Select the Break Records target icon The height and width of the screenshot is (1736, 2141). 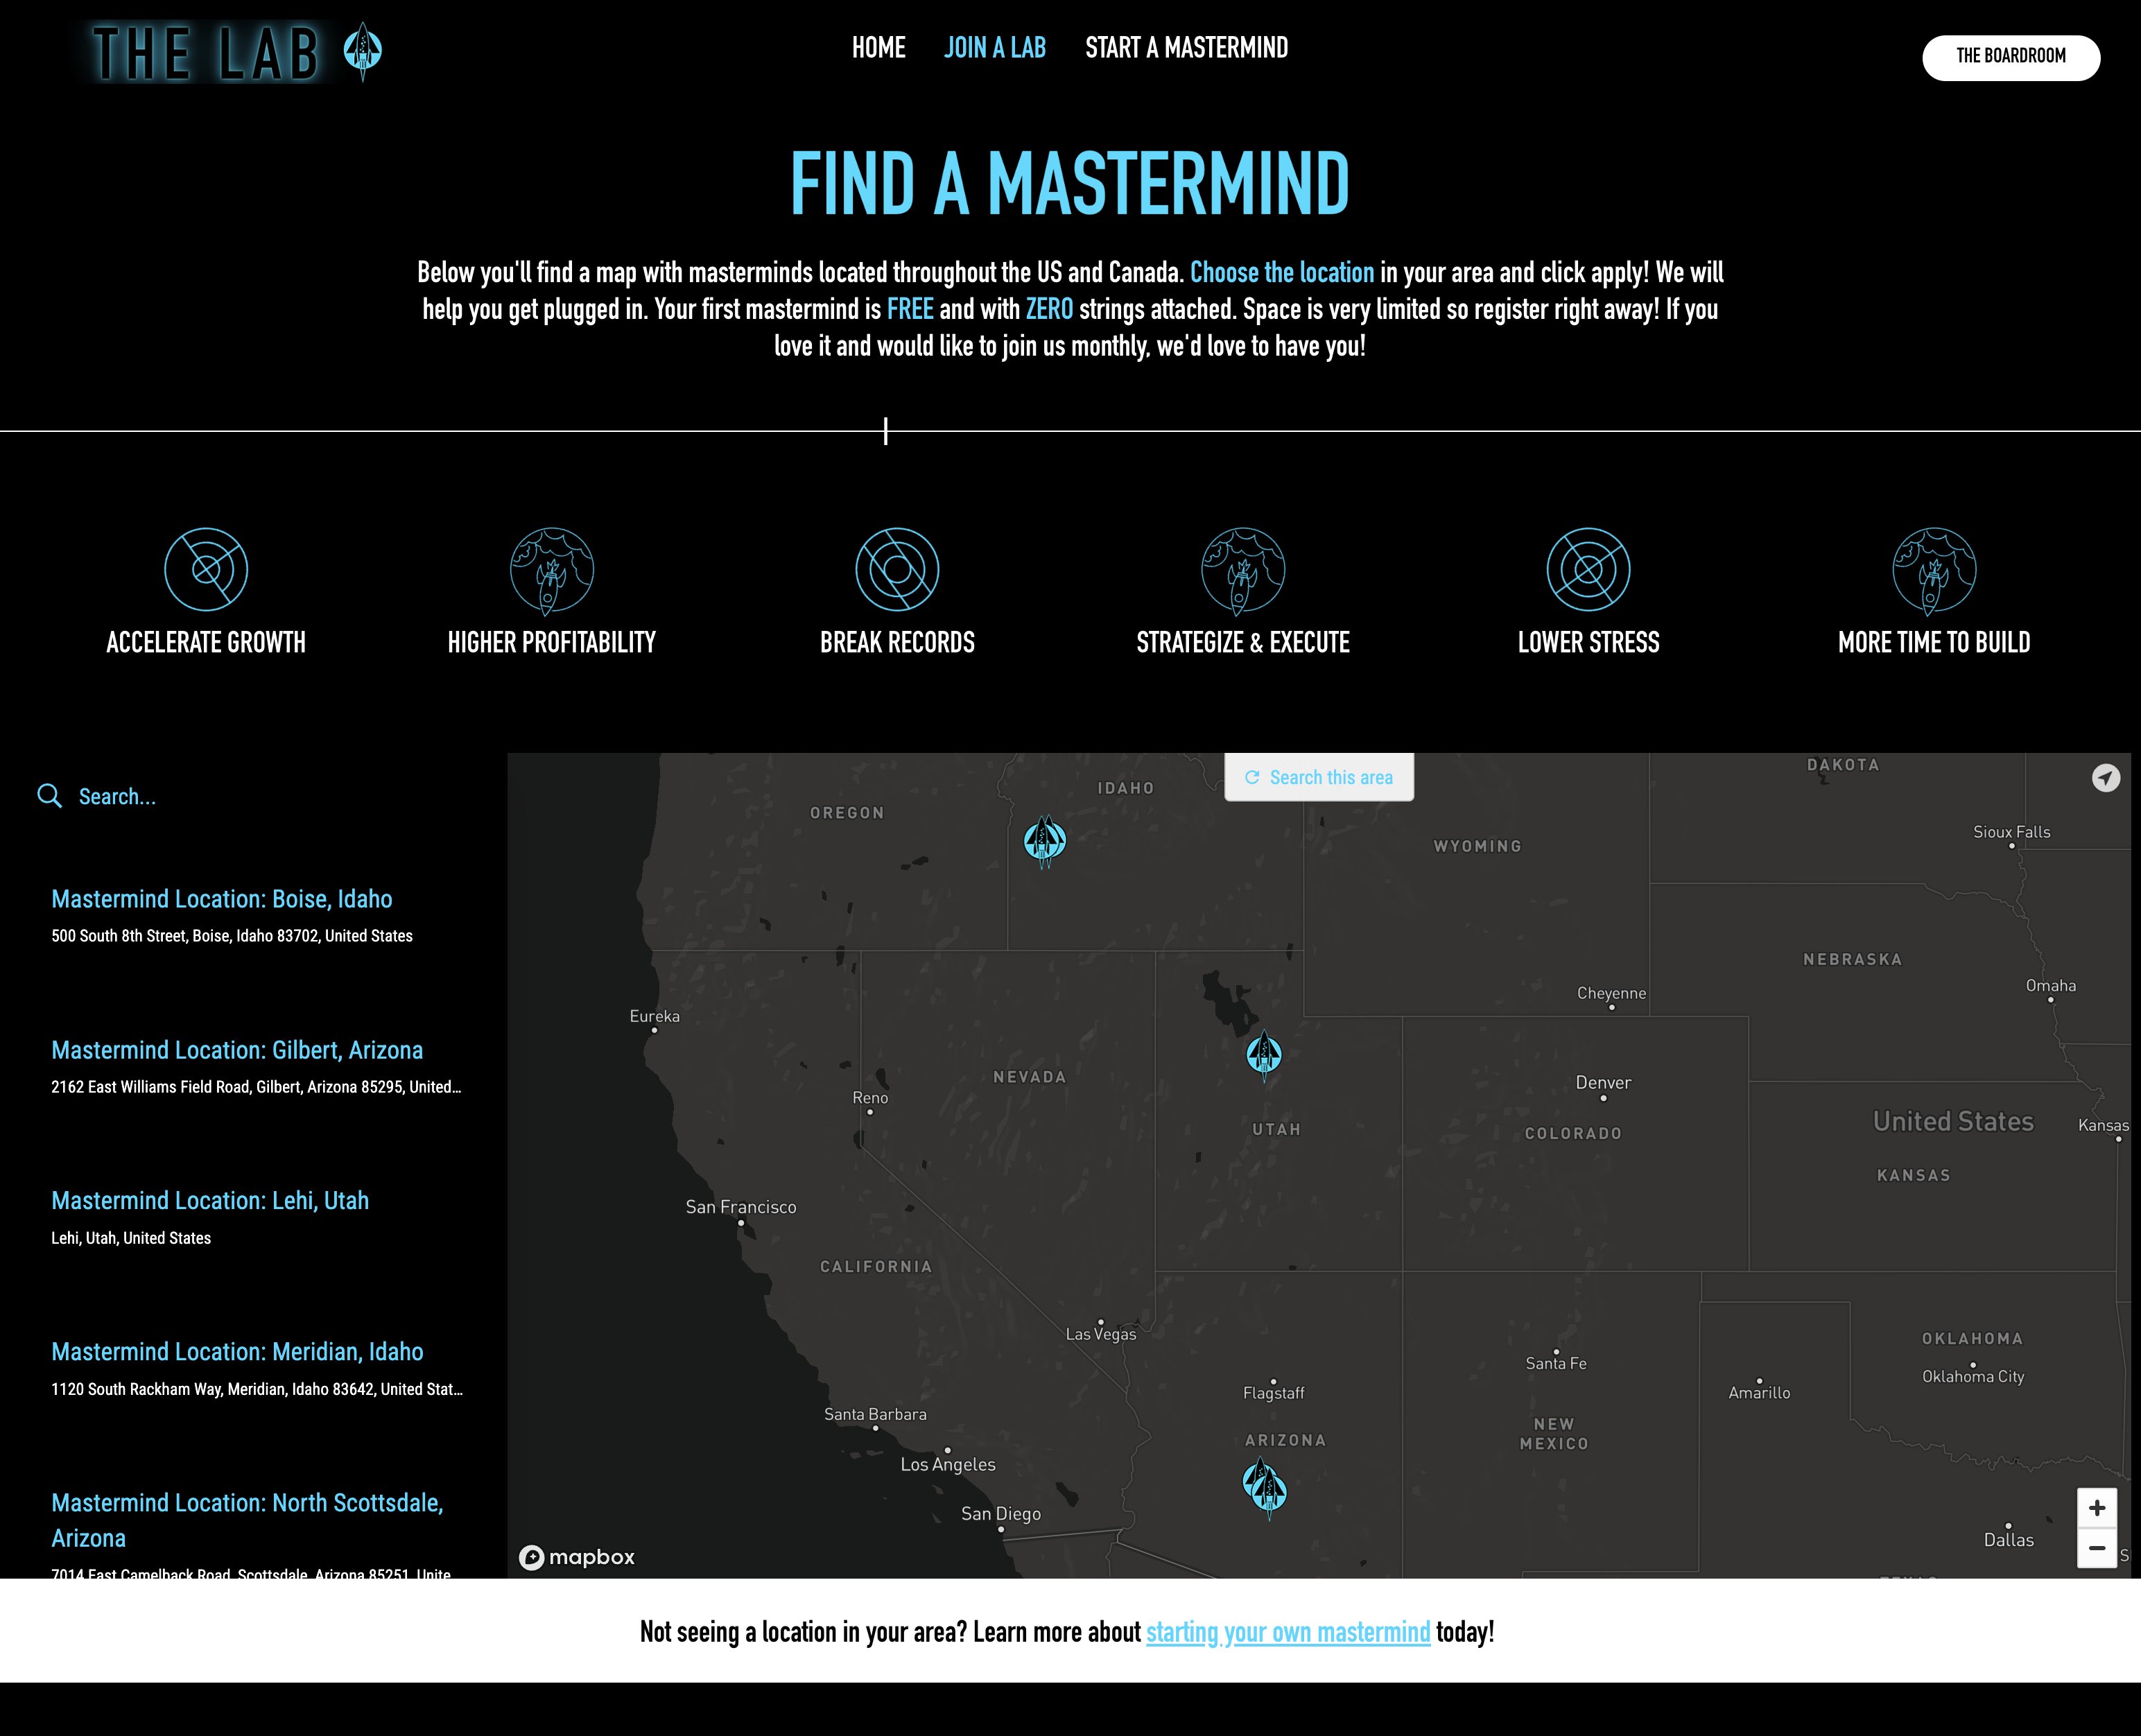click(x=897, y=568)
